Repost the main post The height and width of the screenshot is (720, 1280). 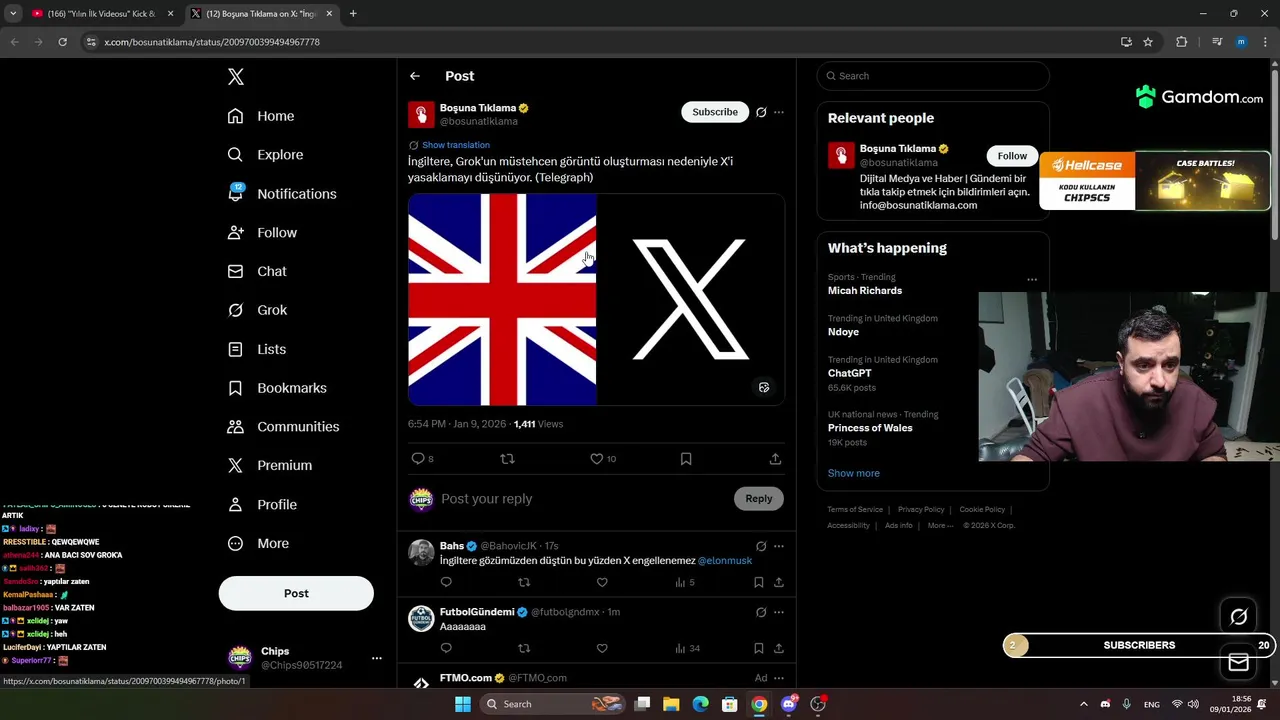coord(507,459)
